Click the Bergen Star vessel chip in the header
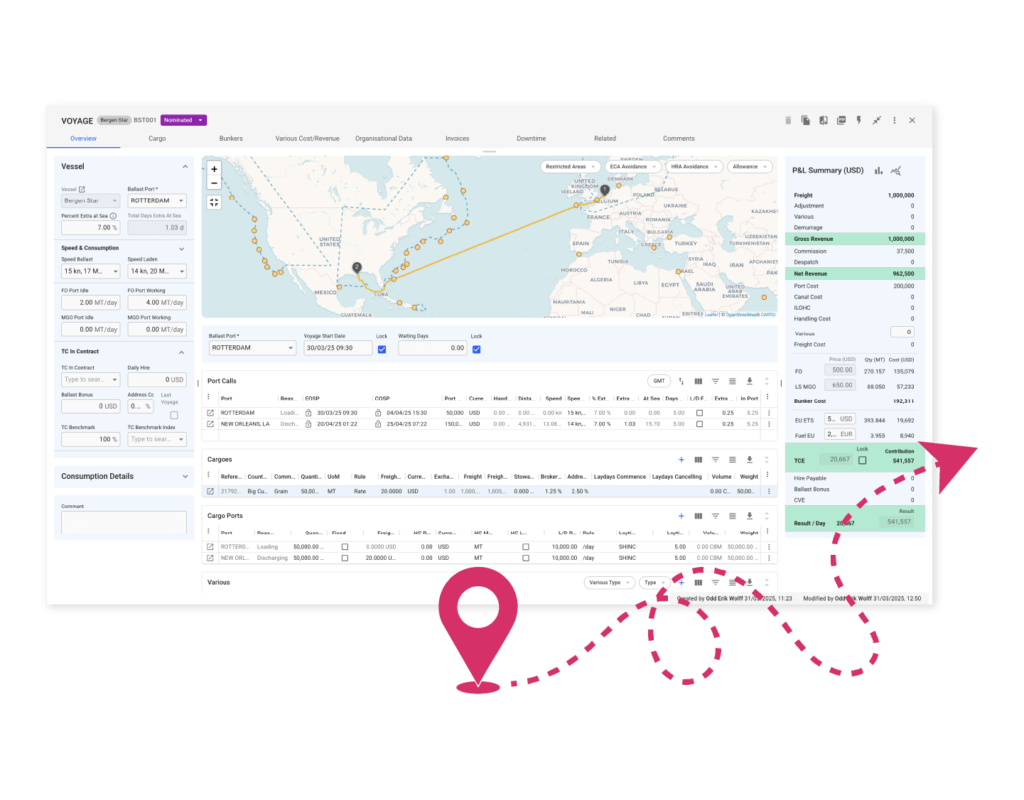Image resolution: width=1024 pixels, height=800 pixels. (114, 120)
